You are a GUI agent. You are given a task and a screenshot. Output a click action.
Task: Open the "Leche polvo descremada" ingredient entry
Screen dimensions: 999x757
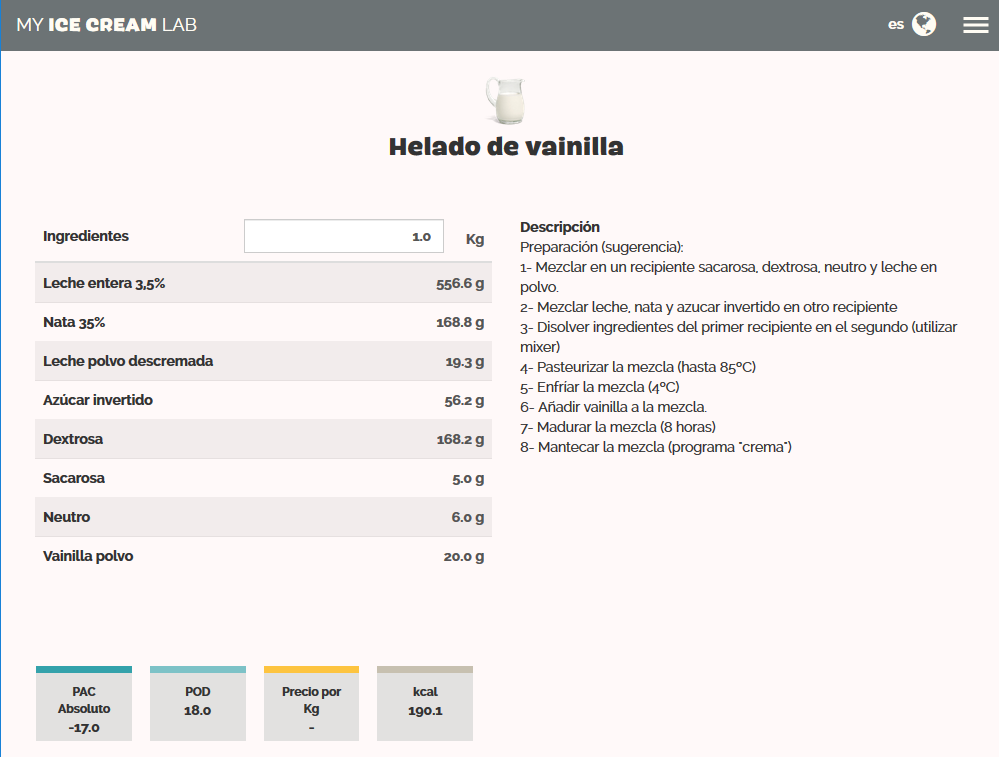[x=263, y=361]
